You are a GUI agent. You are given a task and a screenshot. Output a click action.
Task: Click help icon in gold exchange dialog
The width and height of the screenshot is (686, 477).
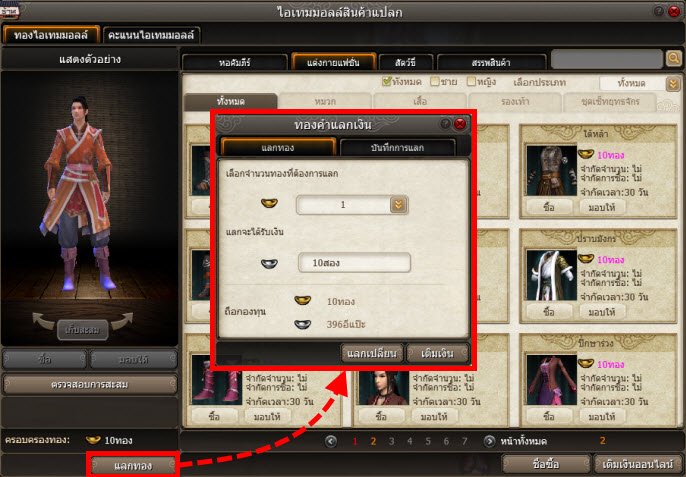[445, 124]
